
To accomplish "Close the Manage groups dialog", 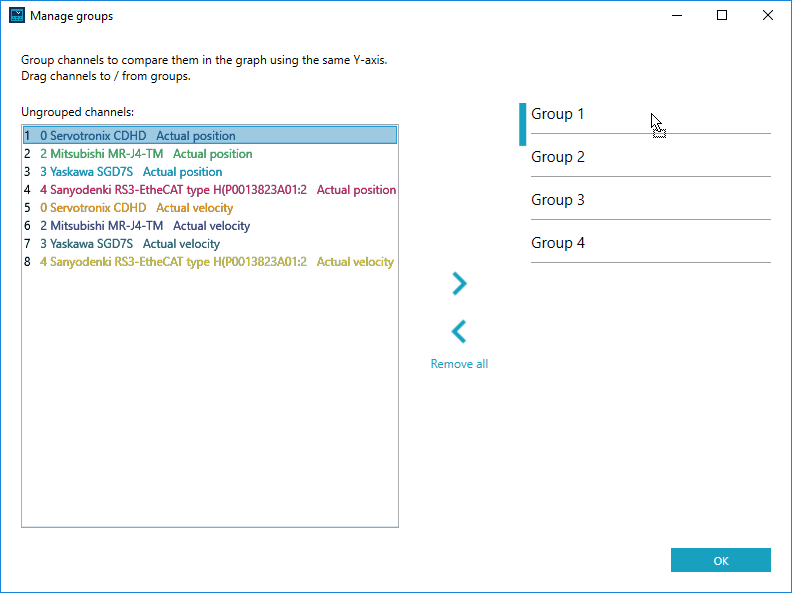I will (x=768, y=16).
